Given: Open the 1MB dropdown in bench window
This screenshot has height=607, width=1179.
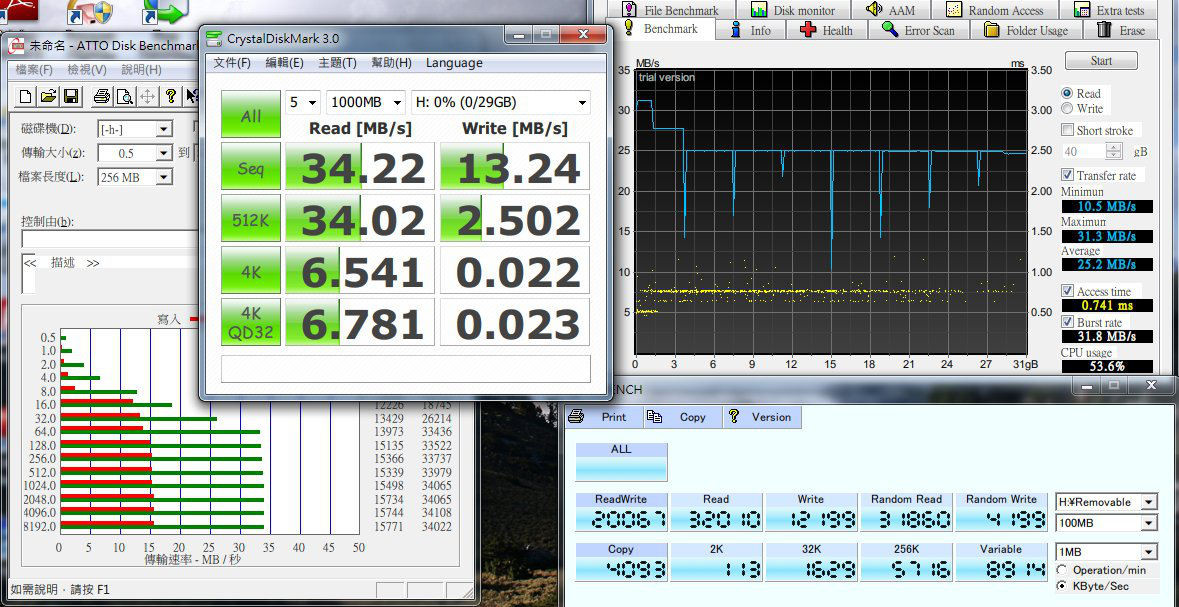Looking at the screenshot, I should click(1107, 552).
